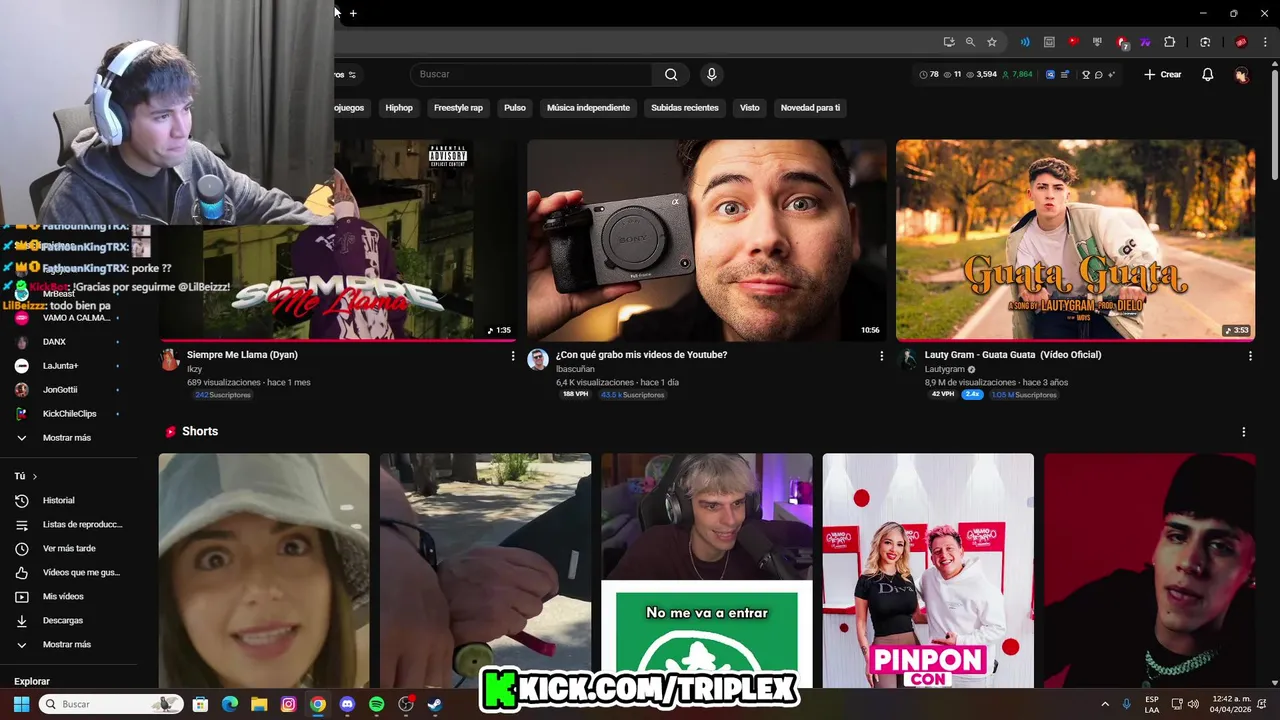The image size is (1280, 720).
Task: Select the Pulso filter chip
Action: tap(515, 108)
